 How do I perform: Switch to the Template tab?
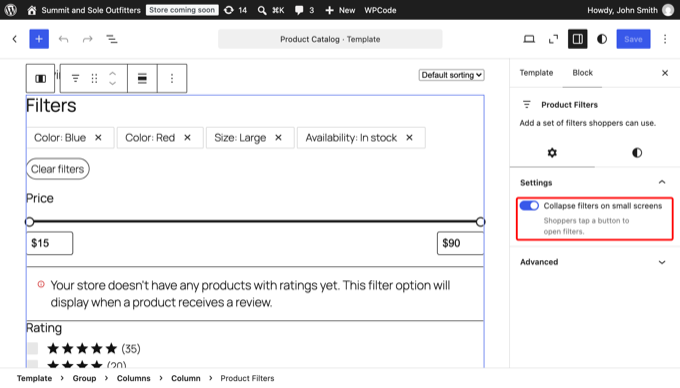[x=536, y=73]
